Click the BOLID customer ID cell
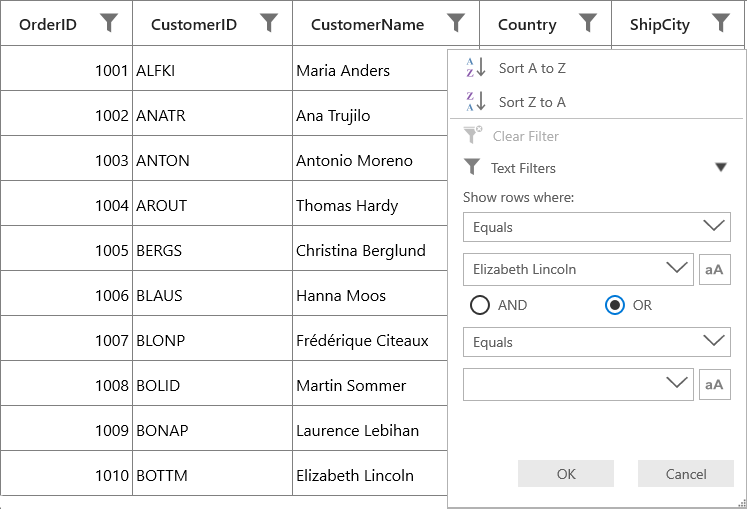 (x=212, y=383)
